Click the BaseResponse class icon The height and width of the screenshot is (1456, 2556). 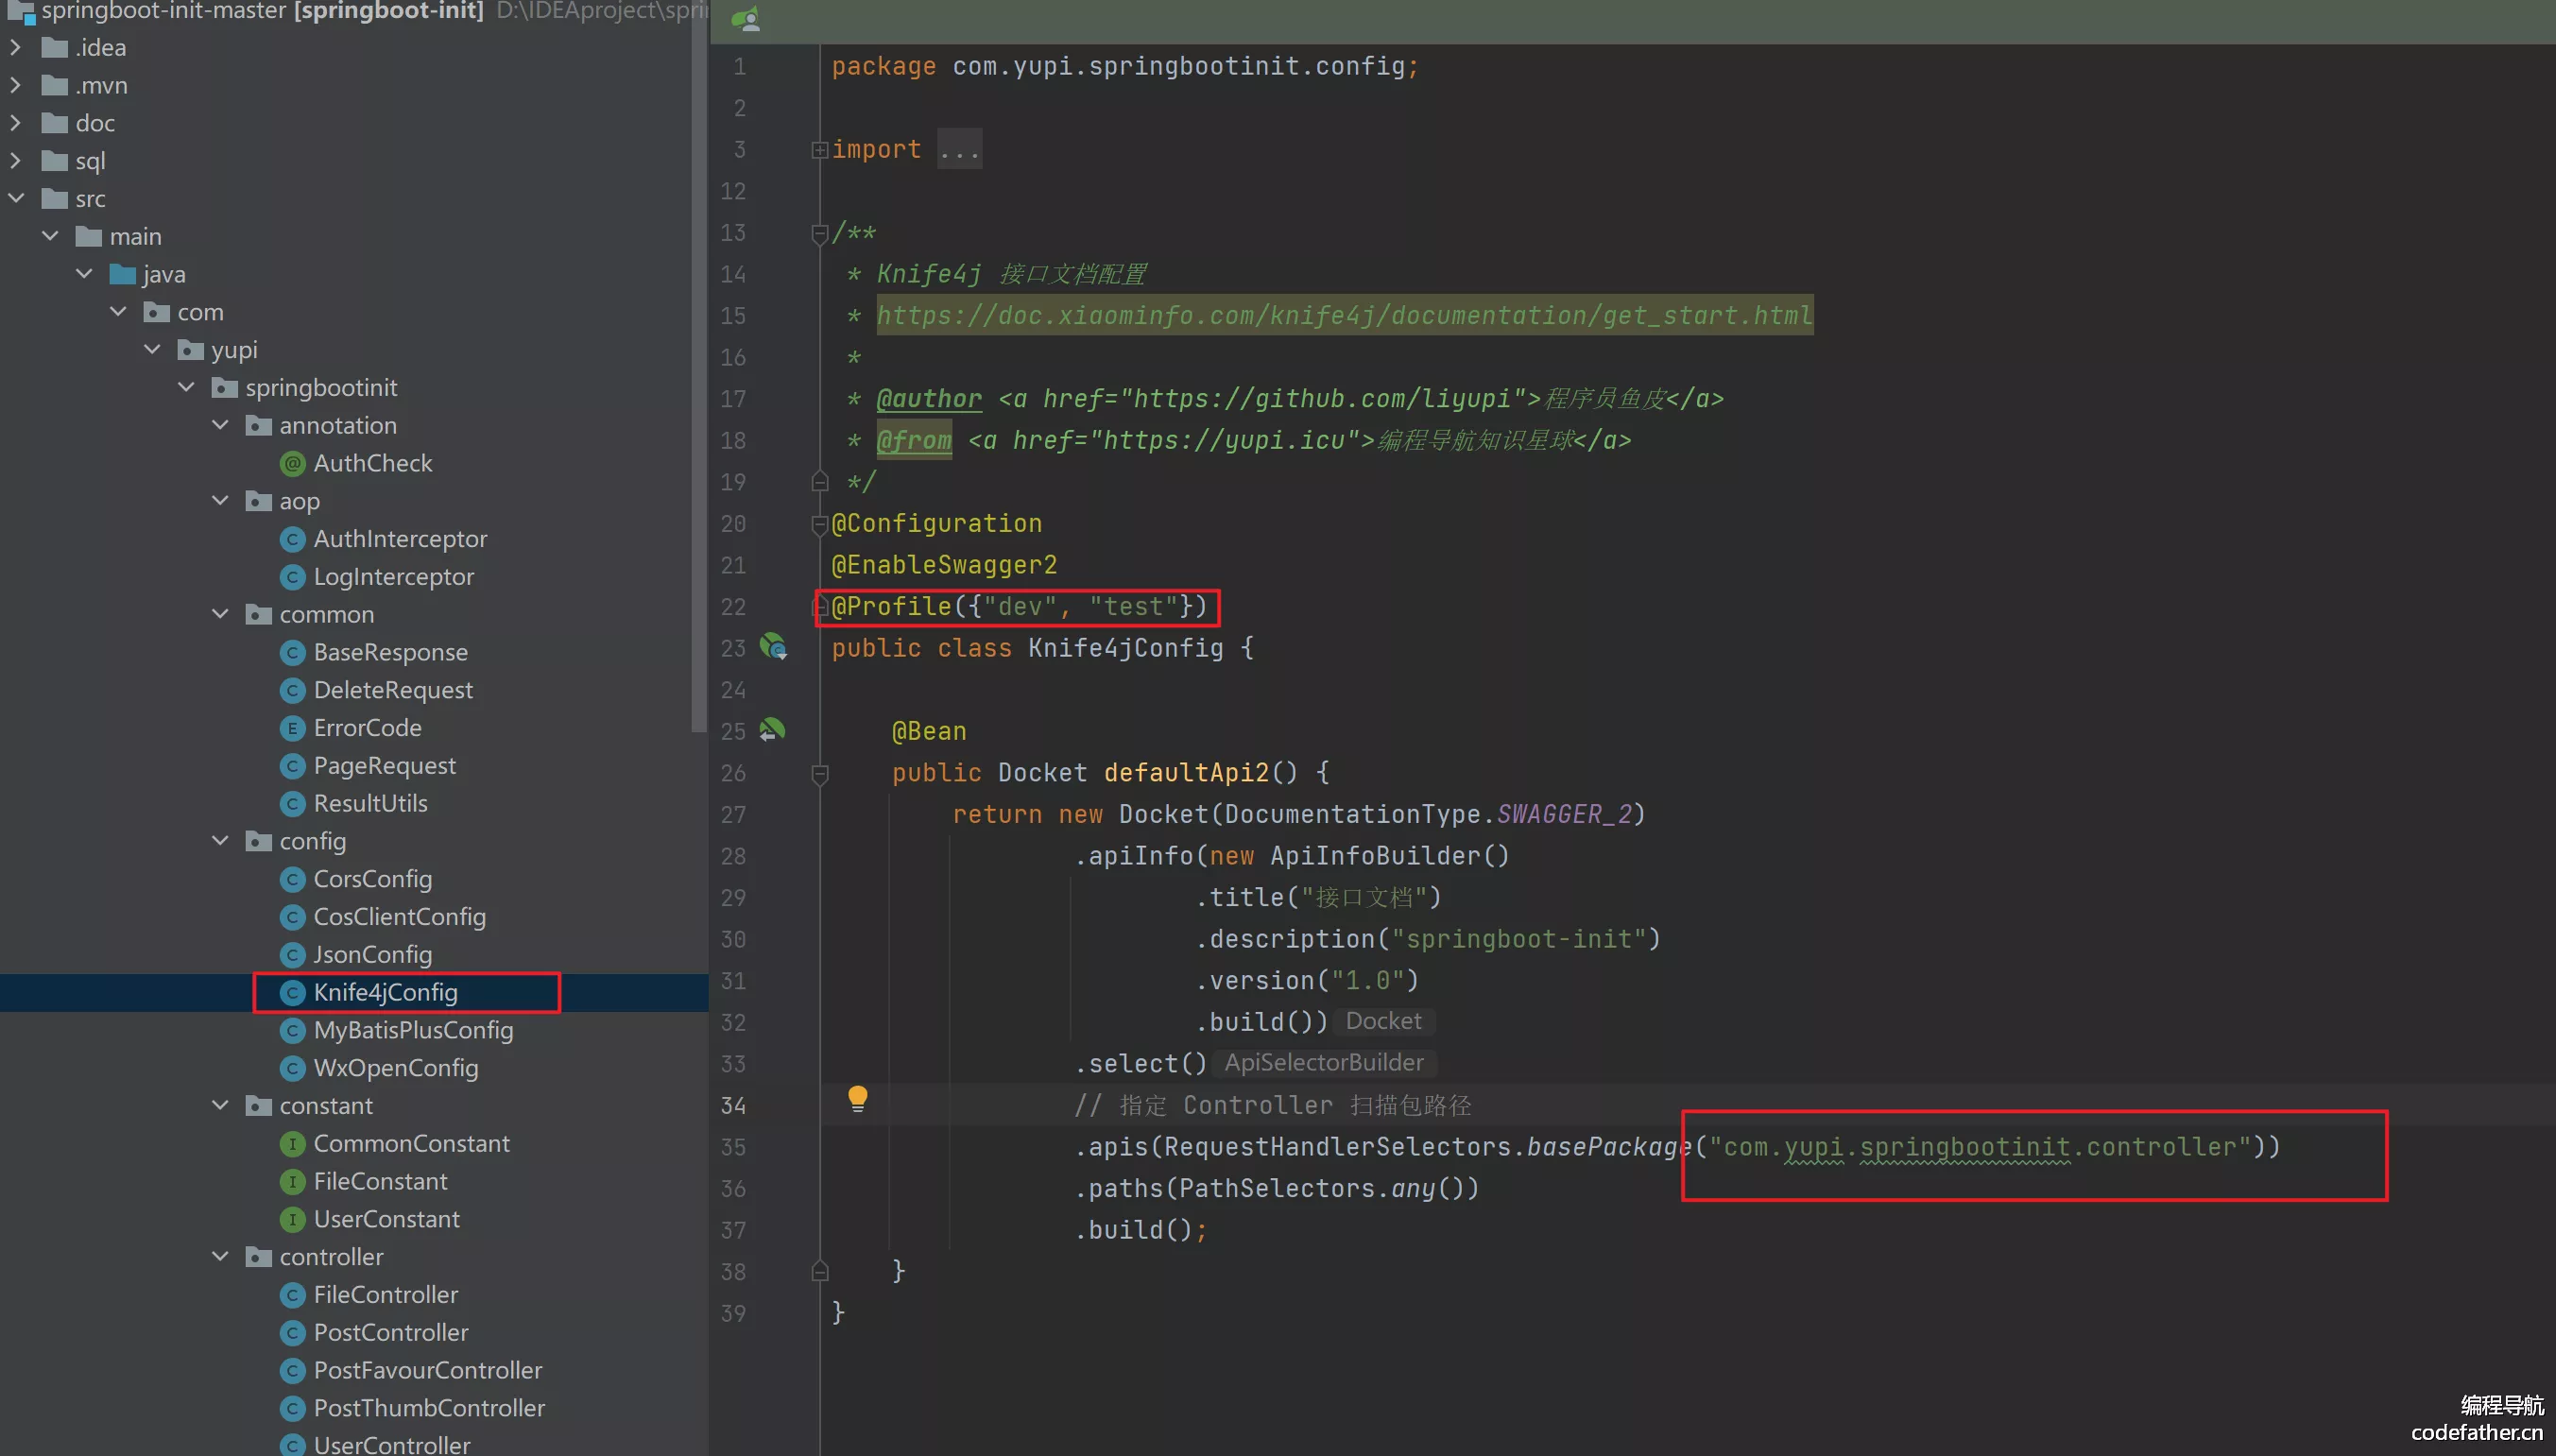click(292, 652)
